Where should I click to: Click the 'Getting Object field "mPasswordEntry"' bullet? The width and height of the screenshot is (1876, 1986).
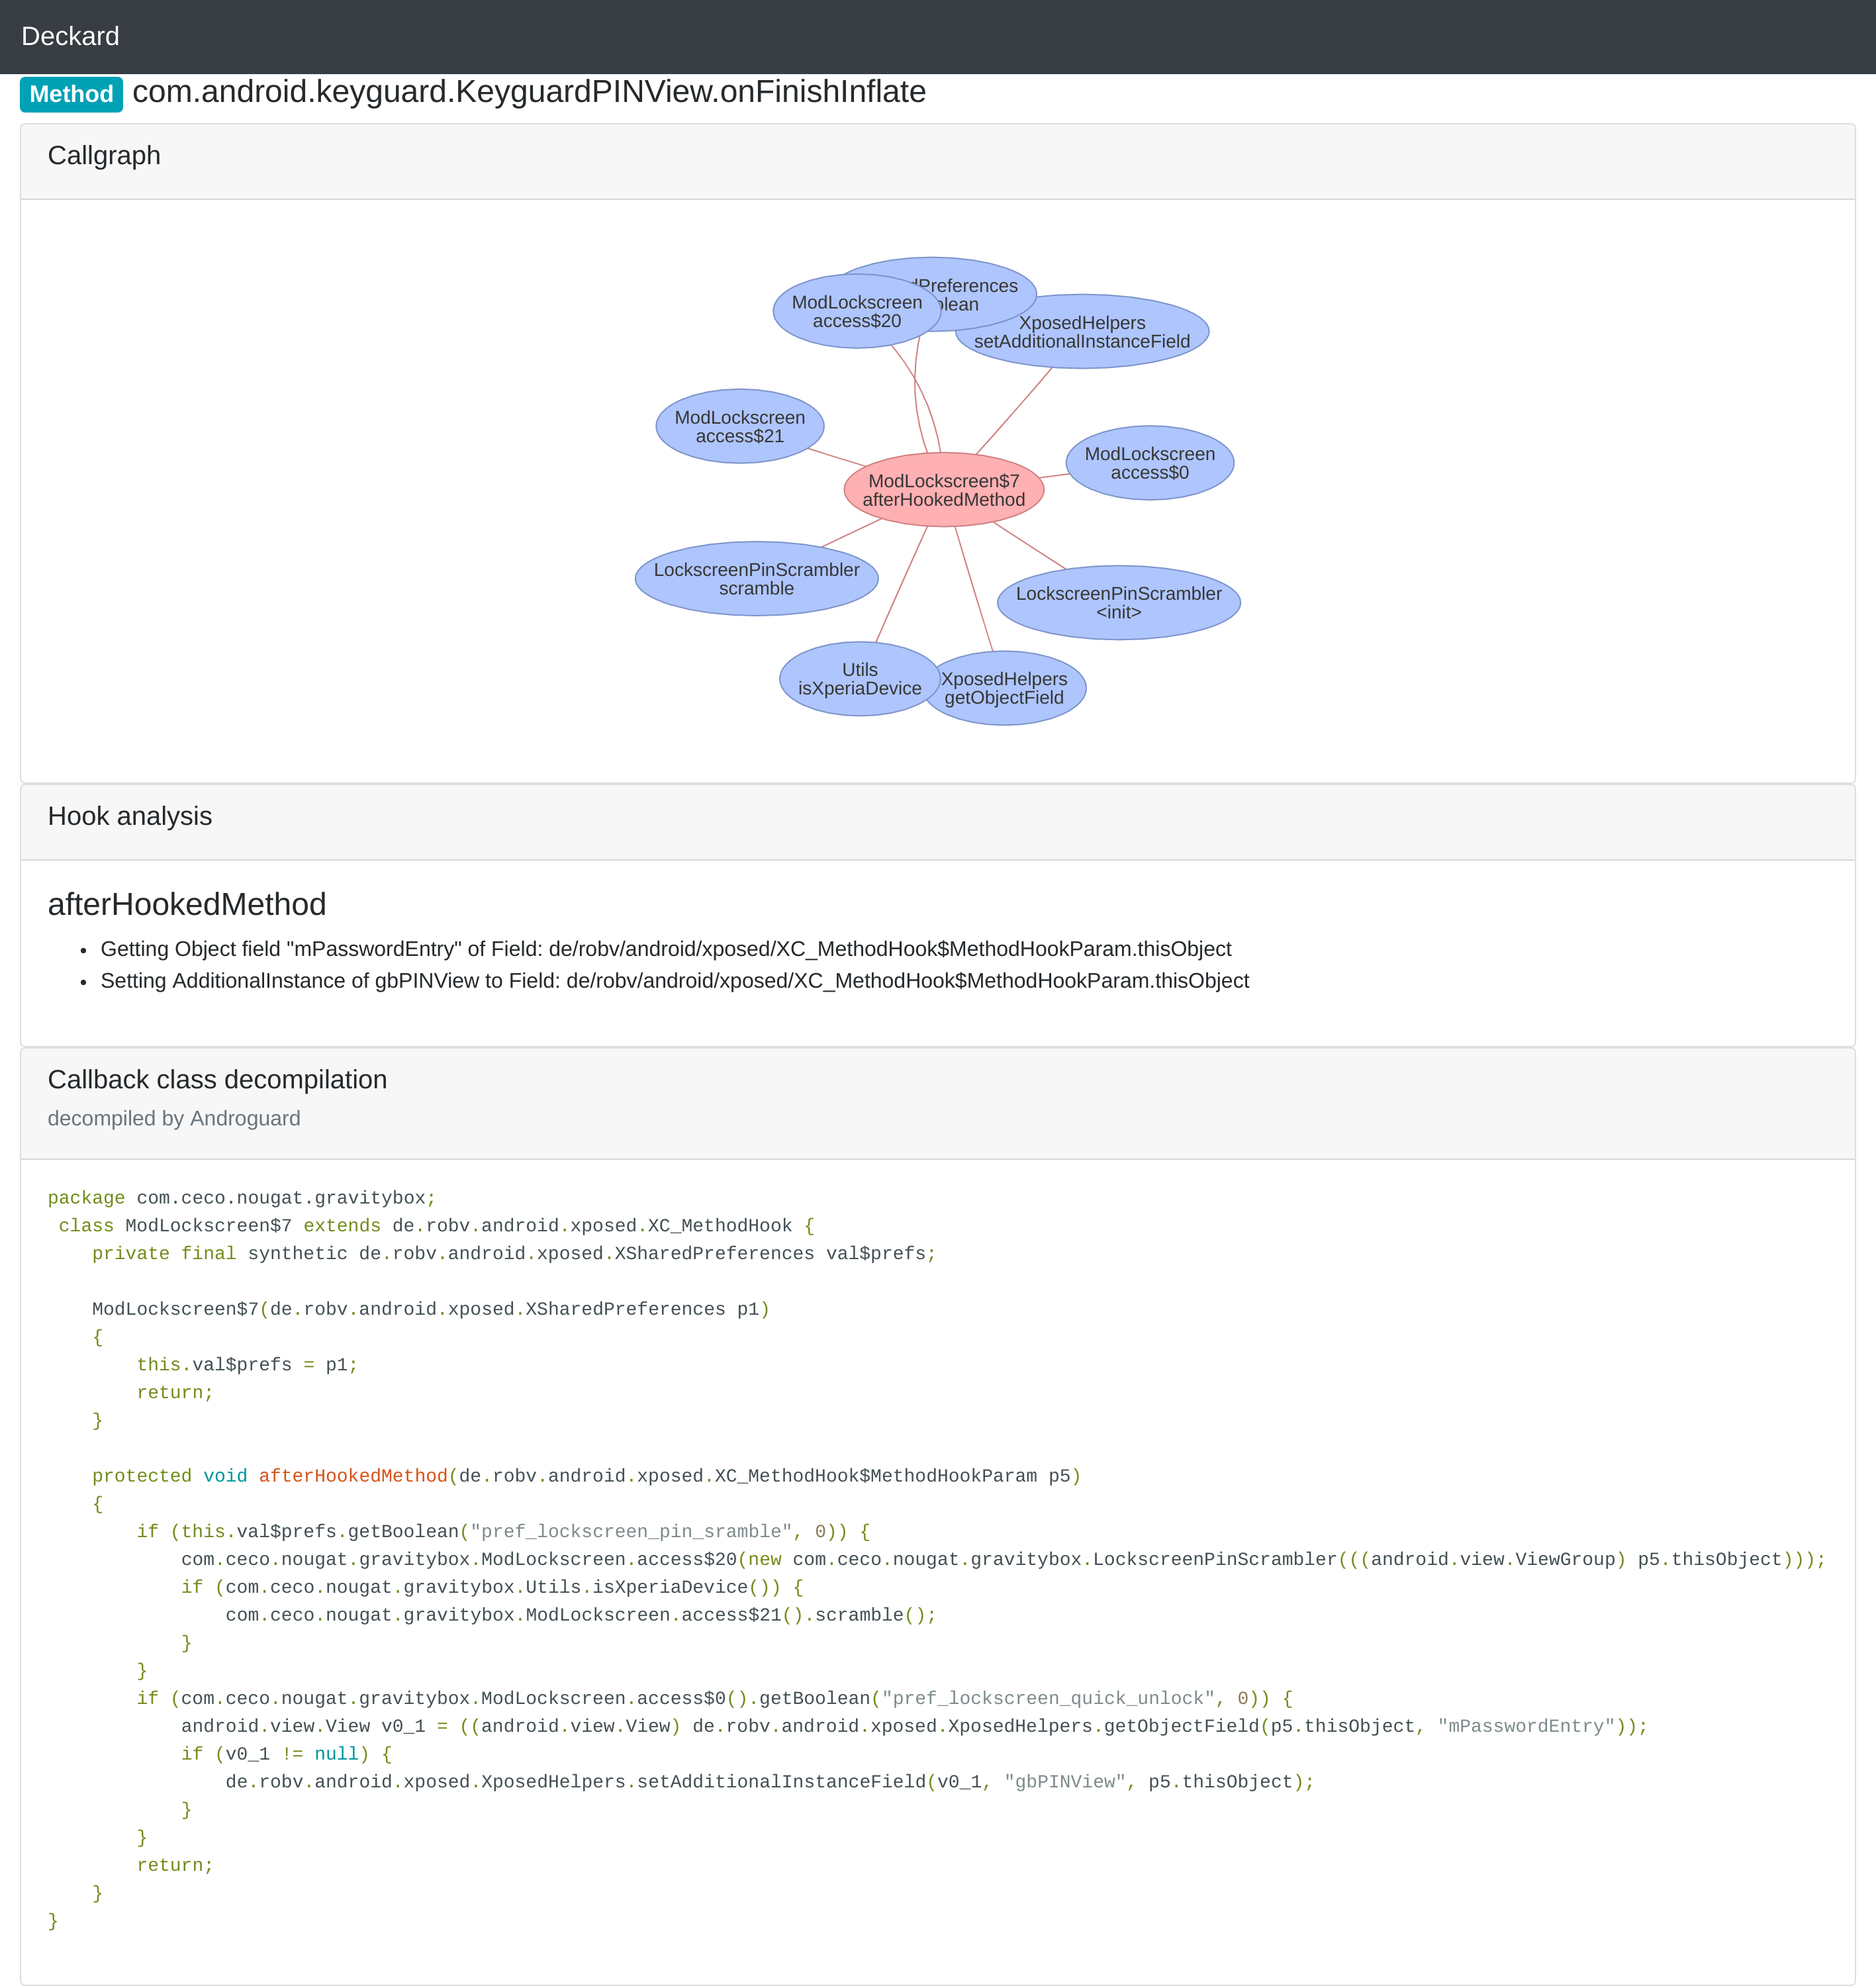point(665,949)
